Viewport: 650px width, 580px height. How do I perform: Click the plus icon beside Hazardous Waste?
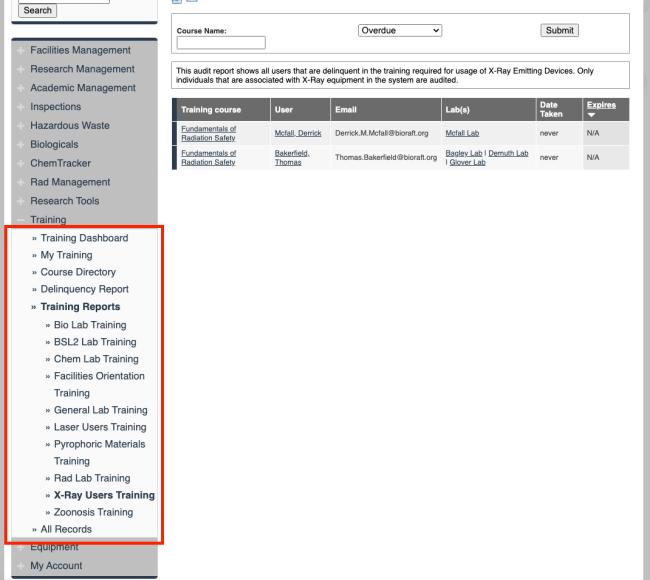(20, 126)
